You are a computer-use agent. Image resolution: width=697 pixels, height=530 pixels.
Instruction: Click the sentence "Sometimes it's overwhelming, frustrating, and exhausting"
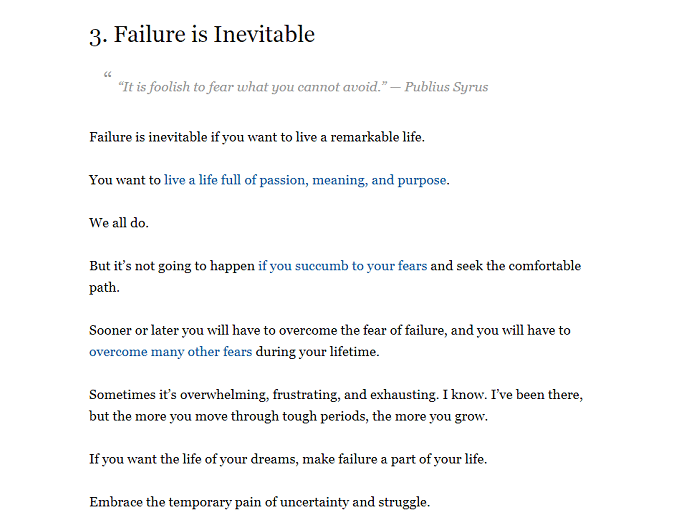coord(260,395)
